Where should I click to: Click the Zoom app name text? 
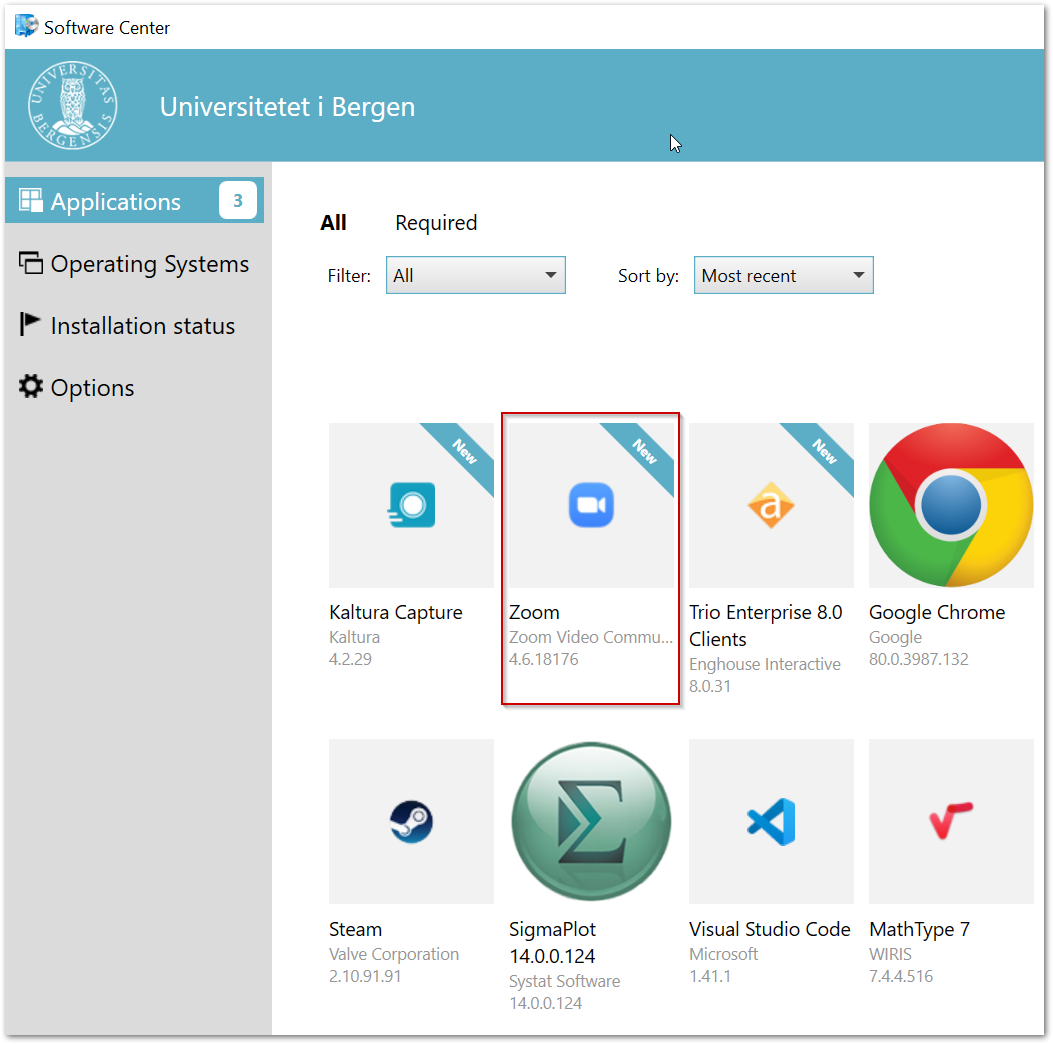click(534, 613)
